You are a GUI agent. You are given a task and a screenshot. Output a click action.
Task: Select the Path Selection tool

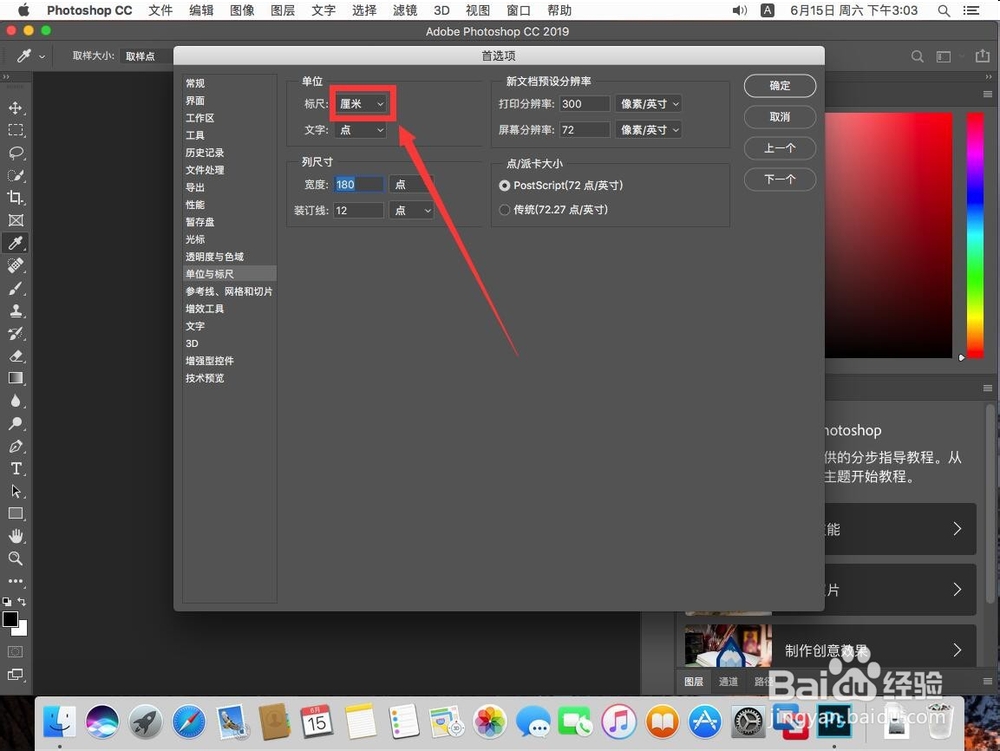point(15,491)
